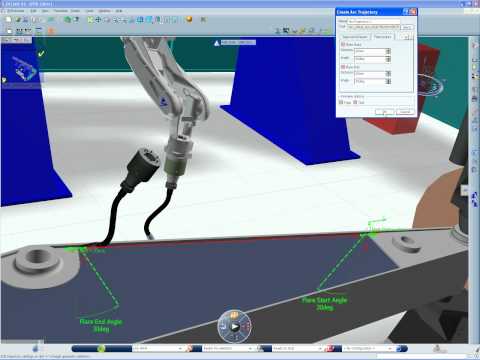Open the dropdown right of the green-dot slider
480x360 pixels.
coord(157,348)
